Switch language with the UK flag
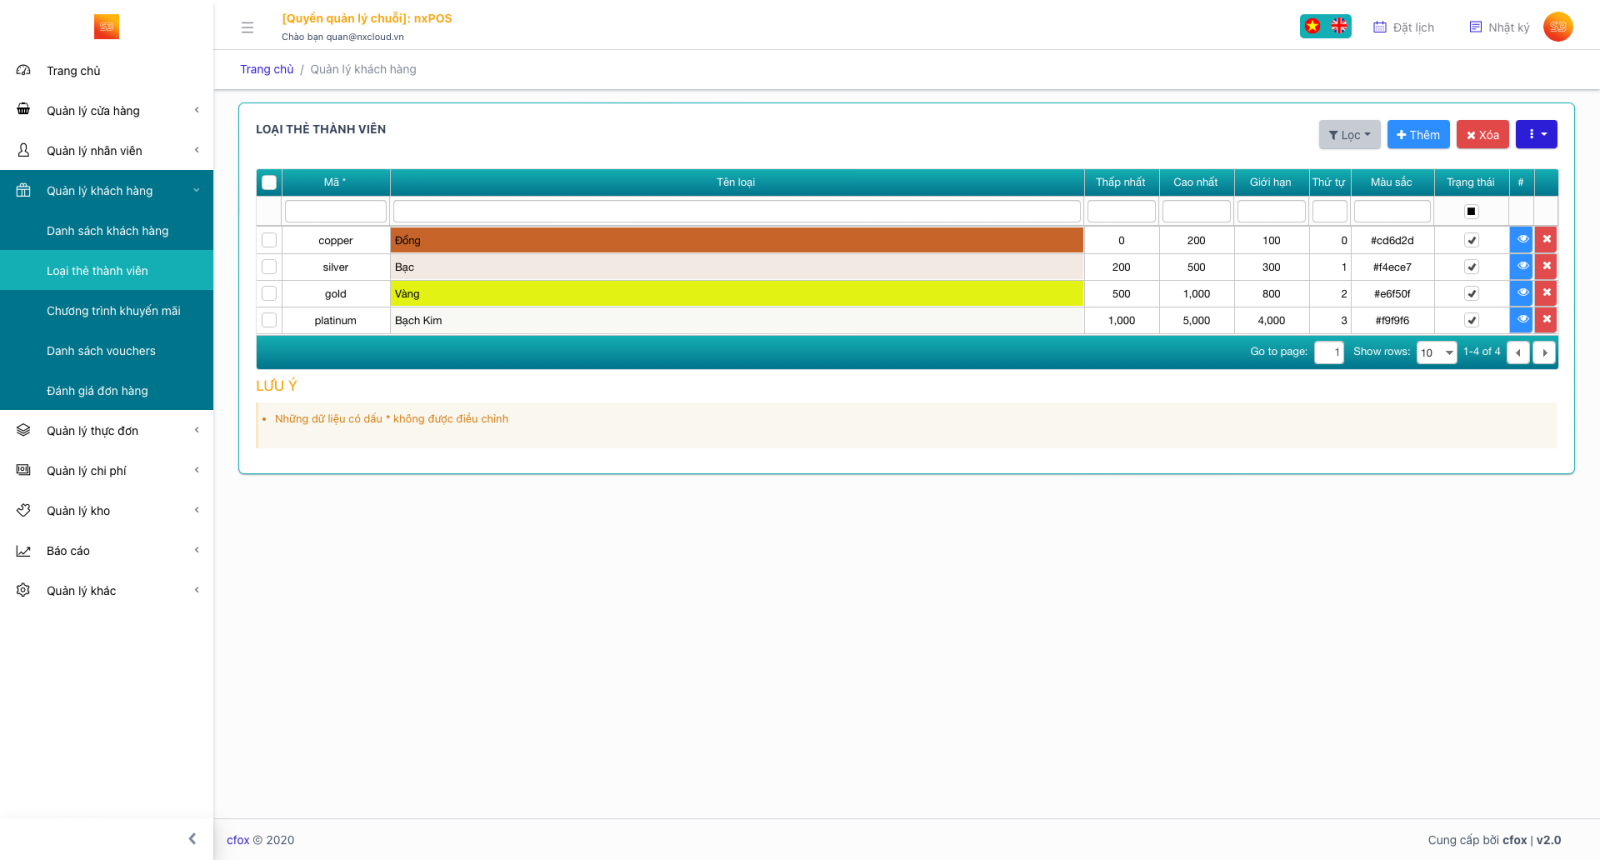 coord(1339,27)
